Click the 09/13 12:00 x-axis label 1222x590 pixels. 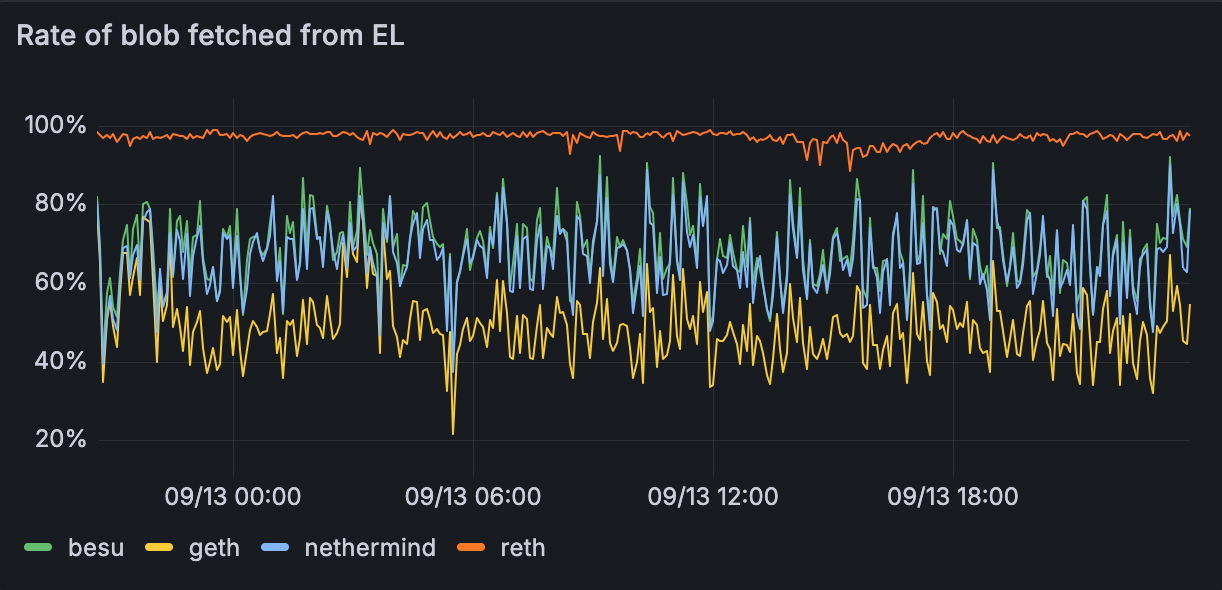[x=713, y=496]
